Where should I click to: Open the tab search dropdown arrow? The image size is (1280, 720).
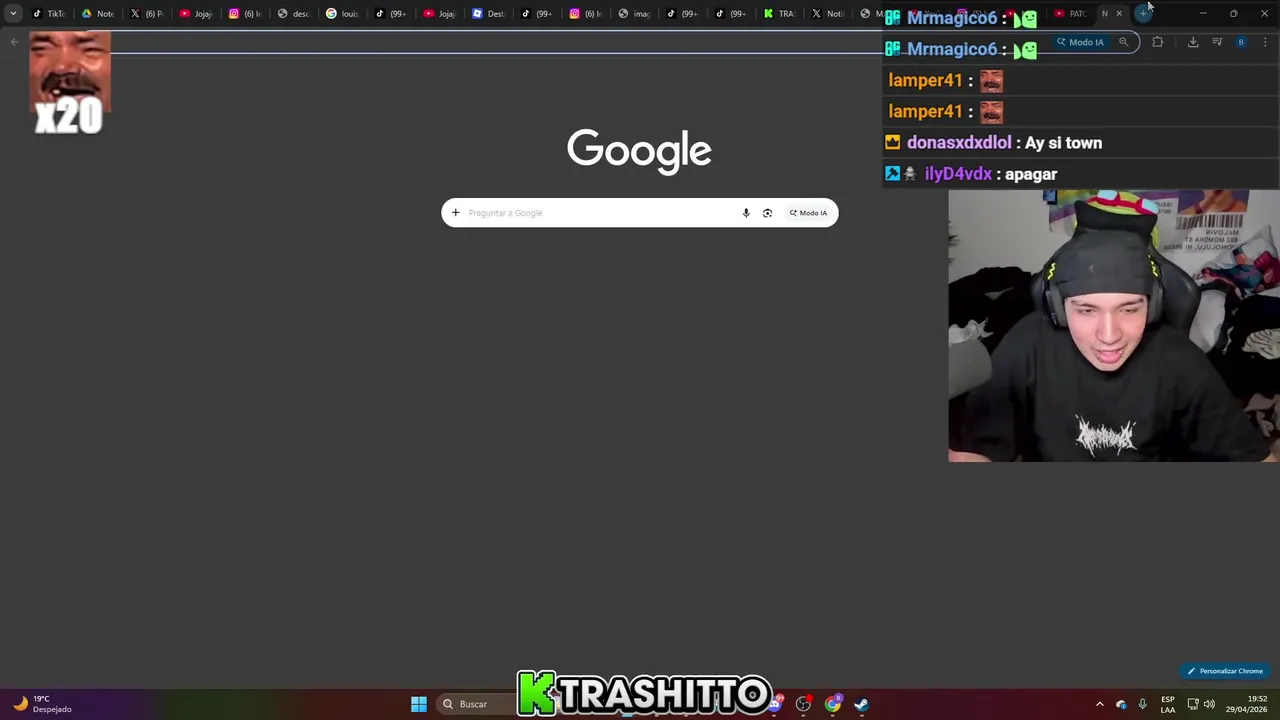click(x=13, y=14)
